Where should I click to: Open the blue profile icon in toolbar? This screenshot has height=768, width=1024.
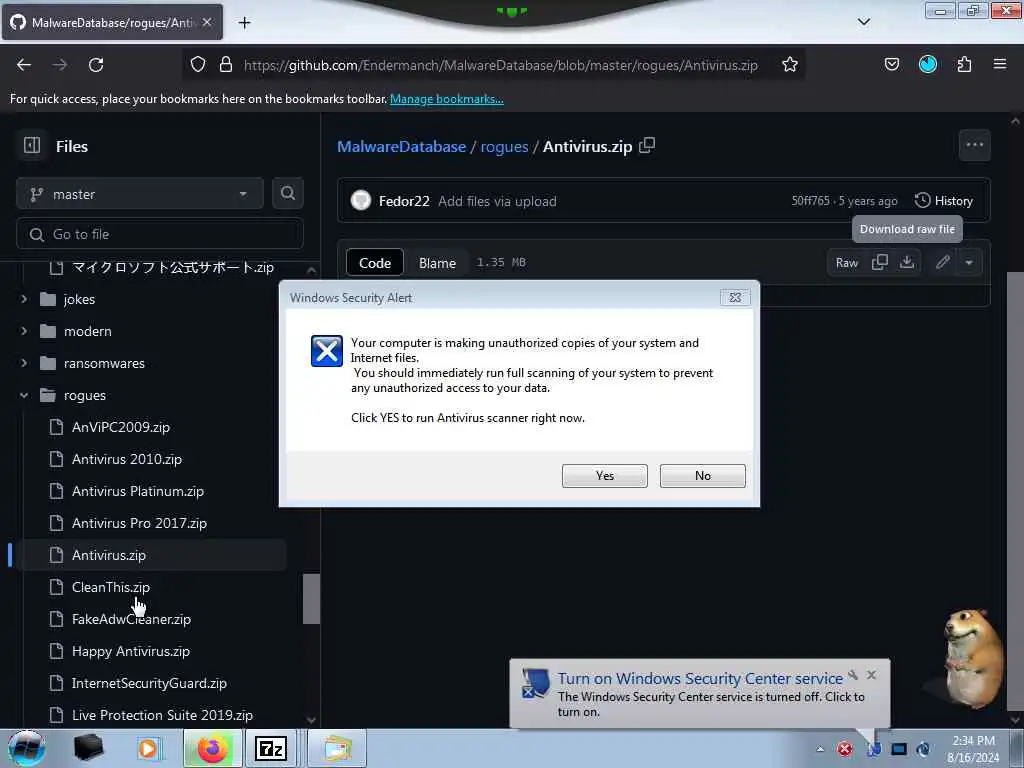click(x=927, y=64)
